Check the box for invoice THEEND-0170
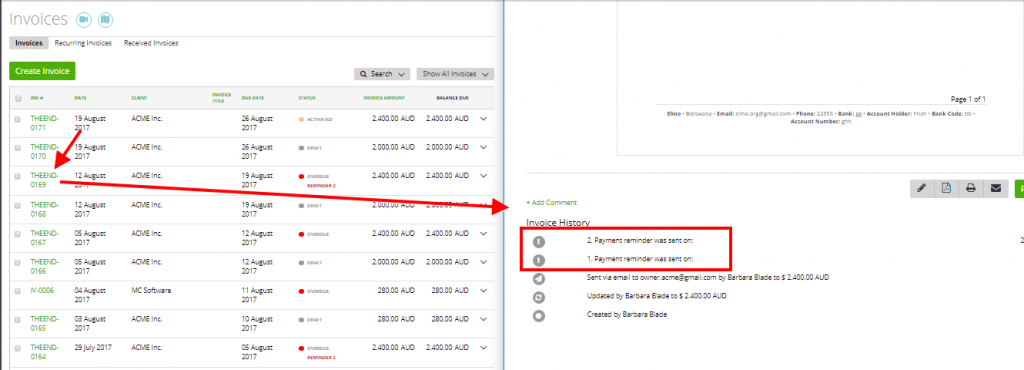Image resolution: width=1024 pixels, height=370 pixels. tap(18, 147)
